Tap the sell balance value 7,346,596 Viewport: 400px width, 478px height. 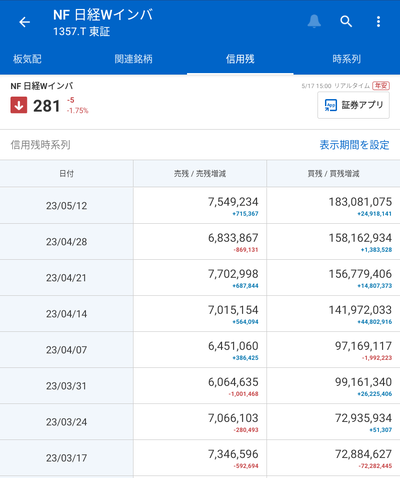point(233,454)
